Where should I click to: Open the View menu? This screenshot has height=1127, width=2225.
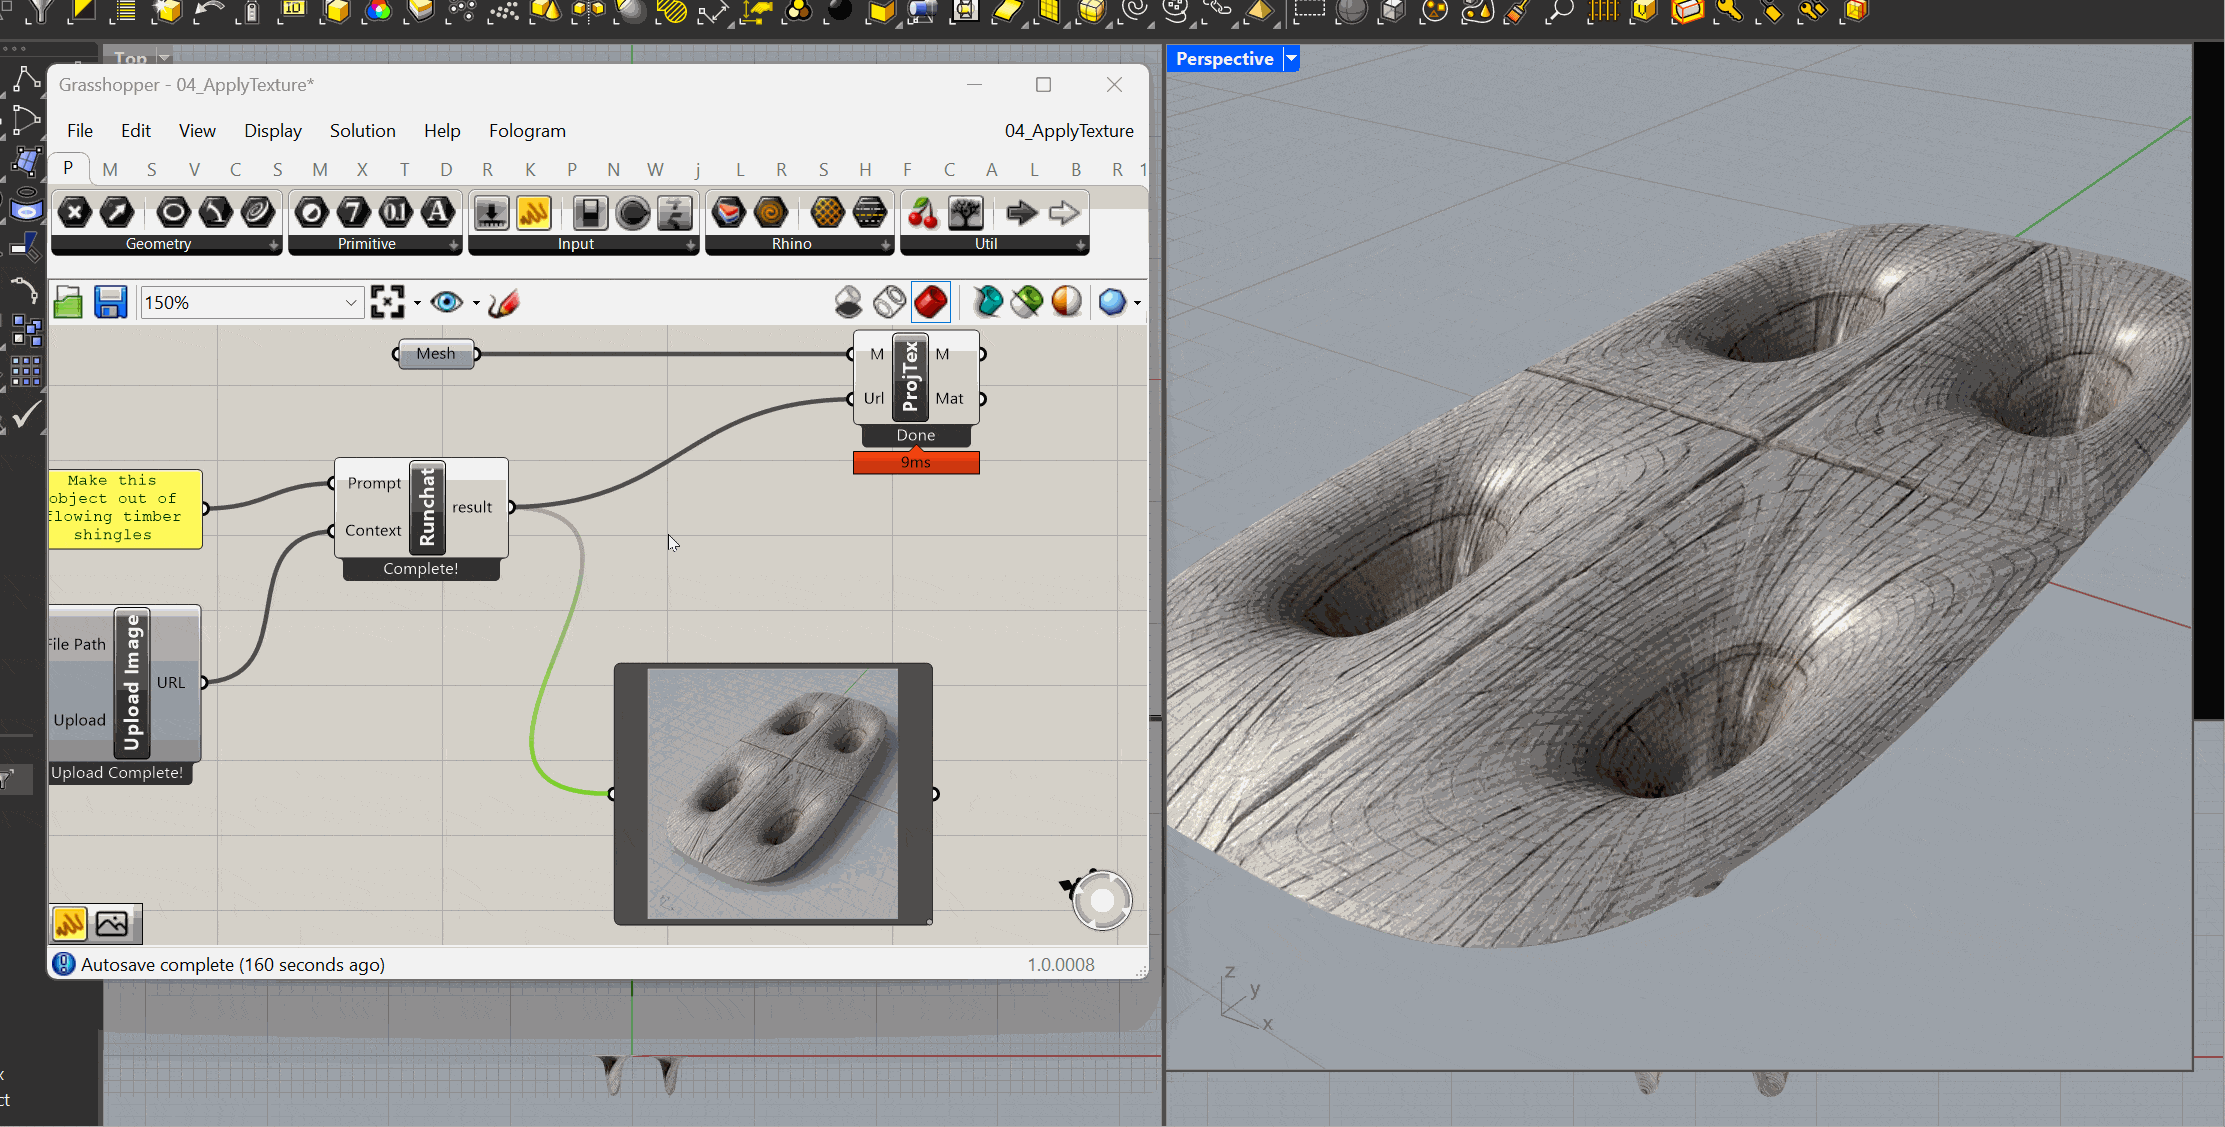(197, 131)
